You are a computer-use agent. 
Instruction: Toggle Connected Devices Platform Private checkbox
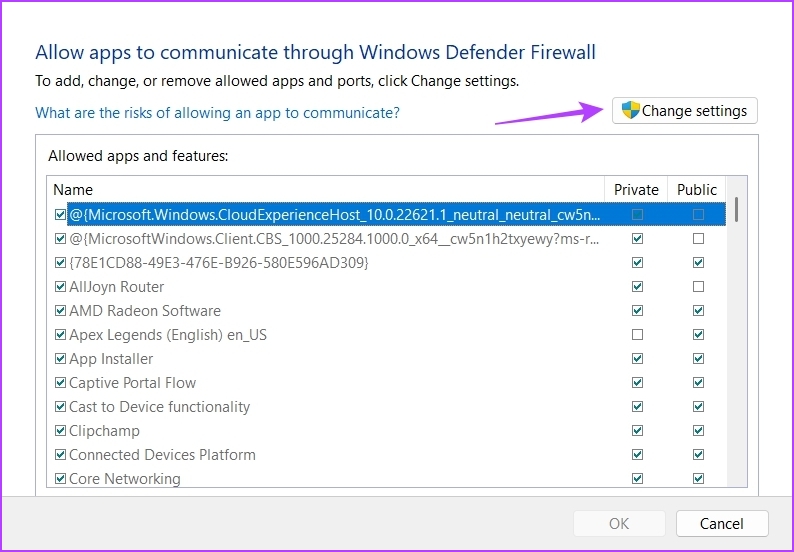pos(638,455)
